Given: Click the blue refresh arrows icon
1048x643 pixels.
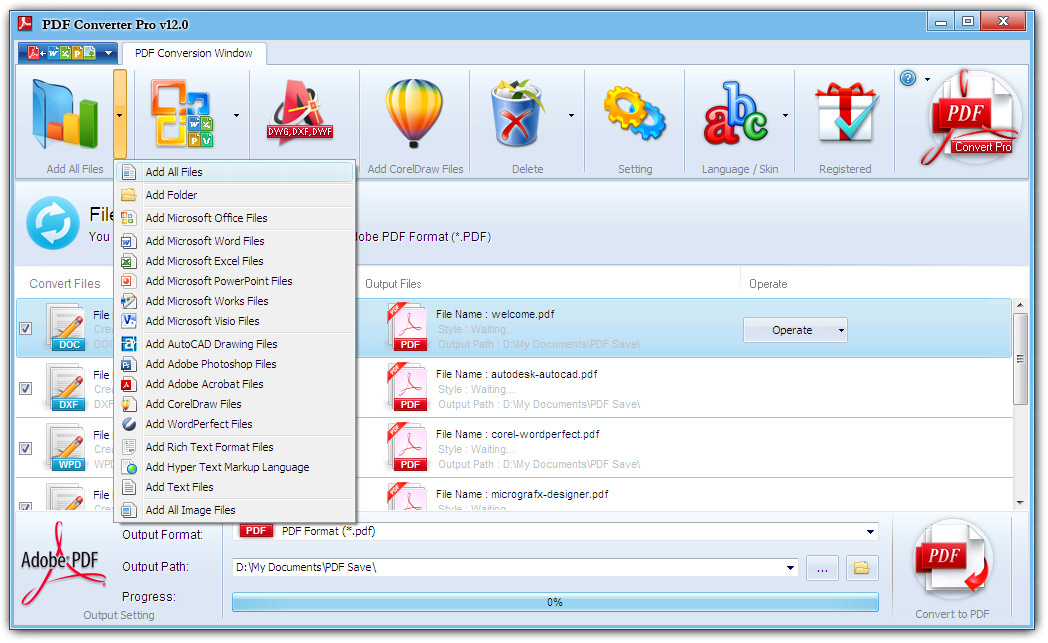Looking at the screenshot, I should [x=53, y=223].
